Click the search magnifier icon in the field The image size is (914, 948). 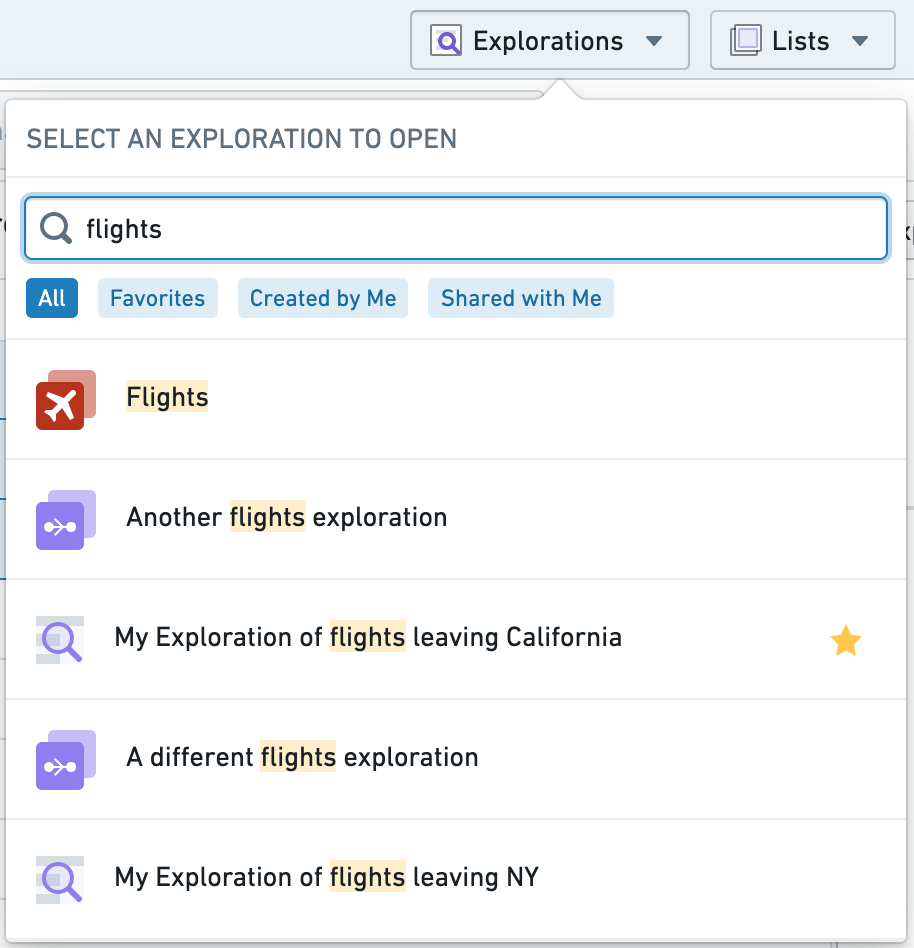pos(56,229)
